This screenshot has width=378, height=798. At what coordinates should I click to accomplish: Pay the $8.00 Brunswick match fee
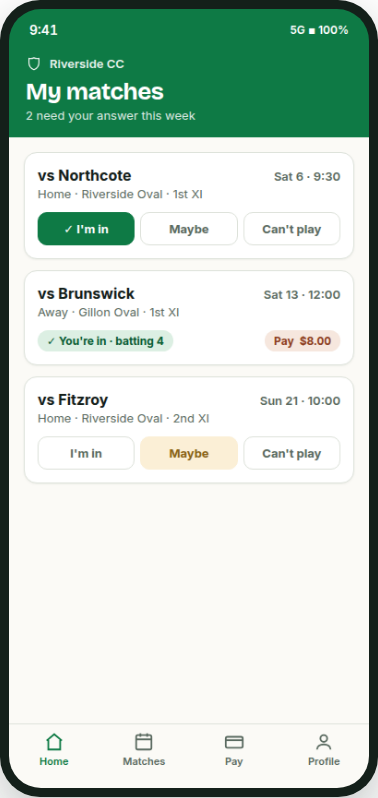[x=302, y=341]
